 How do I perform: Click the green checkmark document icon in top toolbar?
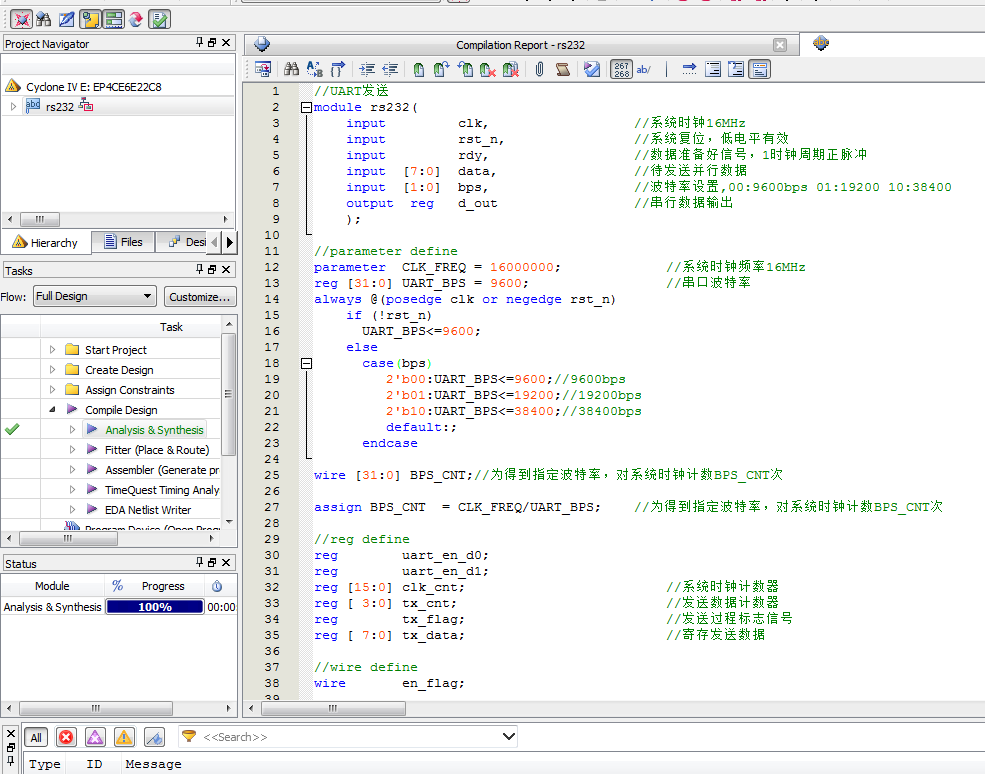click(159, 18)
